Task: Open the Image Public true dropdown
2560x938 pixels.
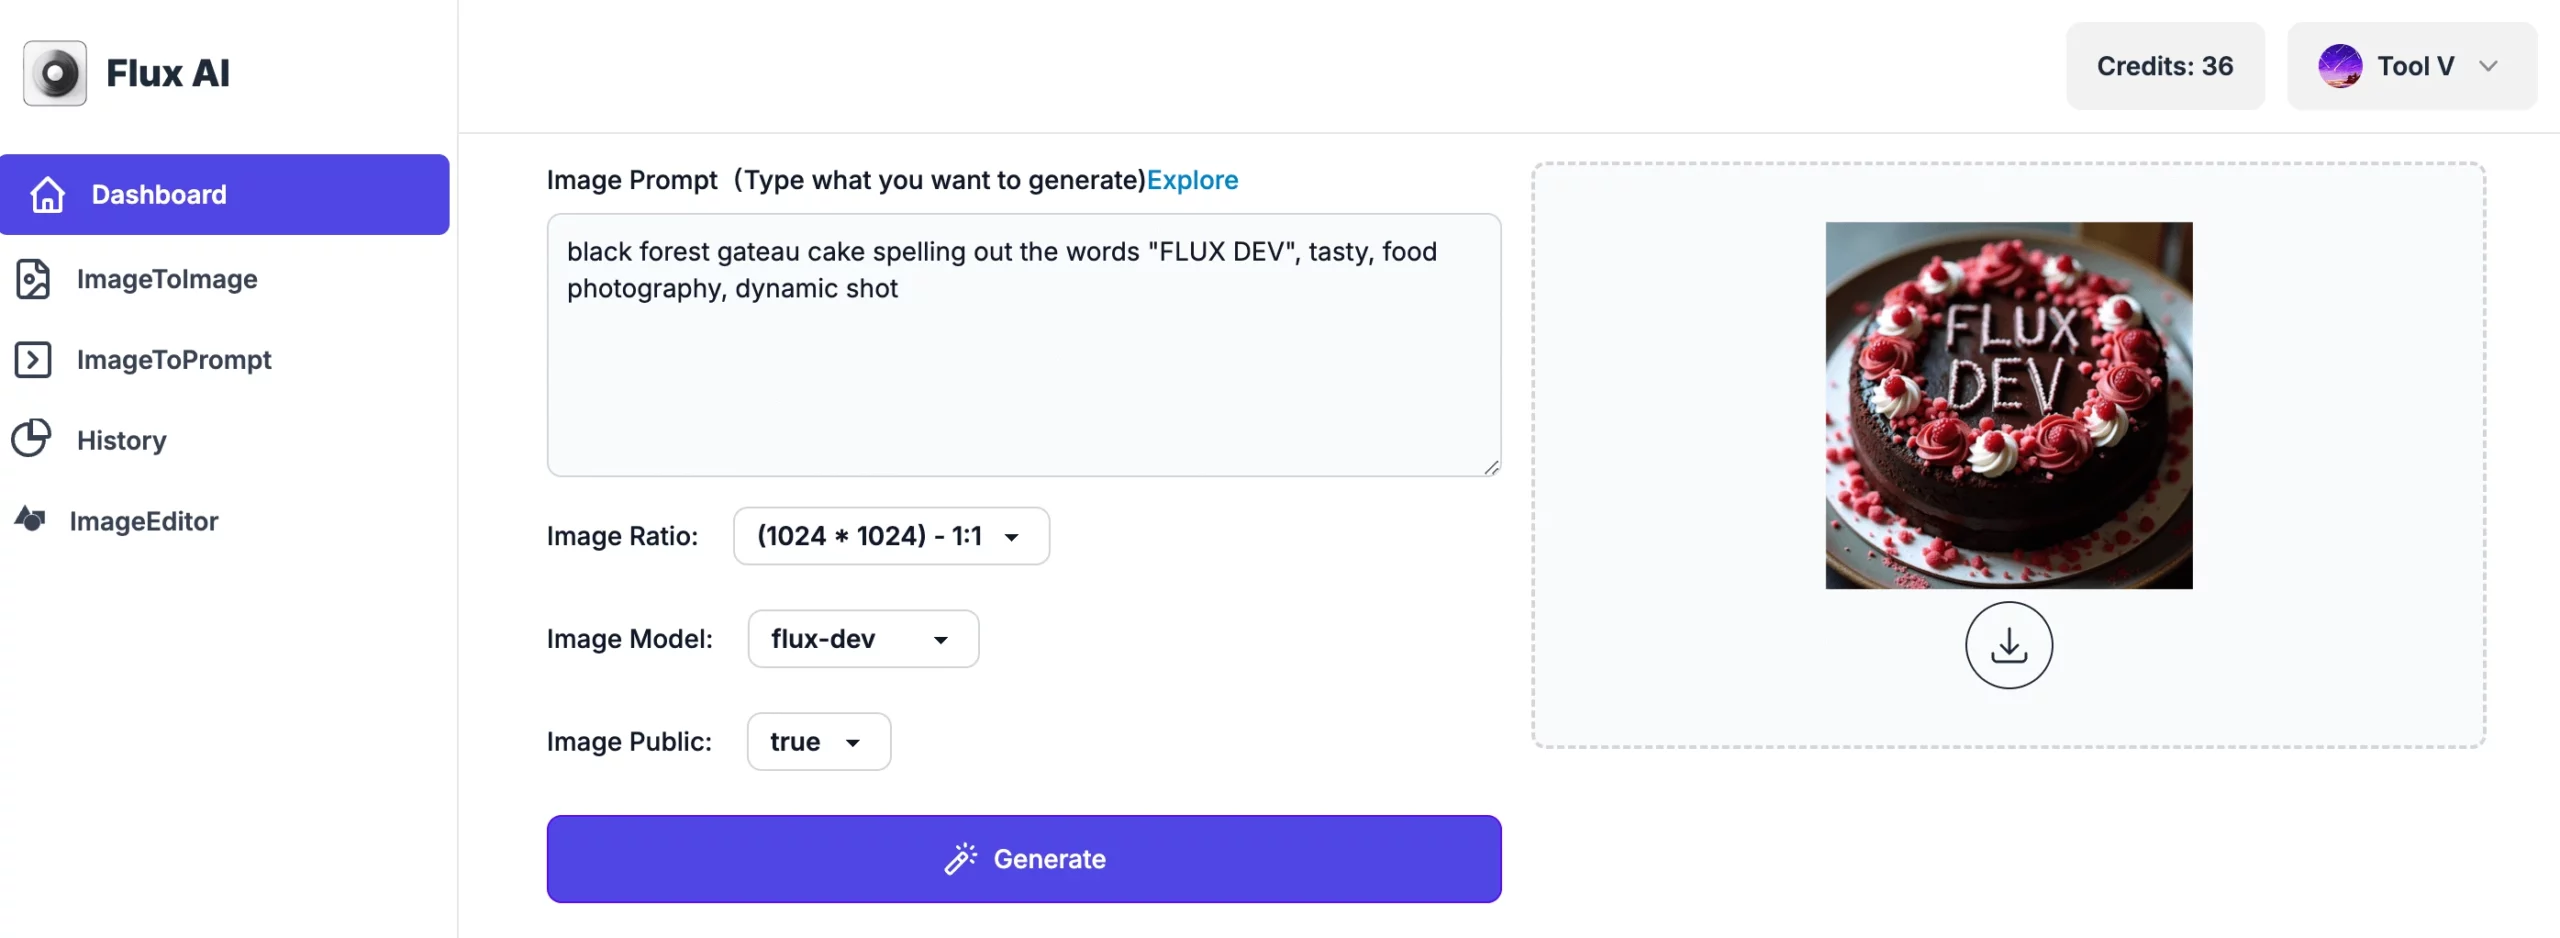Action: [x=818, y=742]
